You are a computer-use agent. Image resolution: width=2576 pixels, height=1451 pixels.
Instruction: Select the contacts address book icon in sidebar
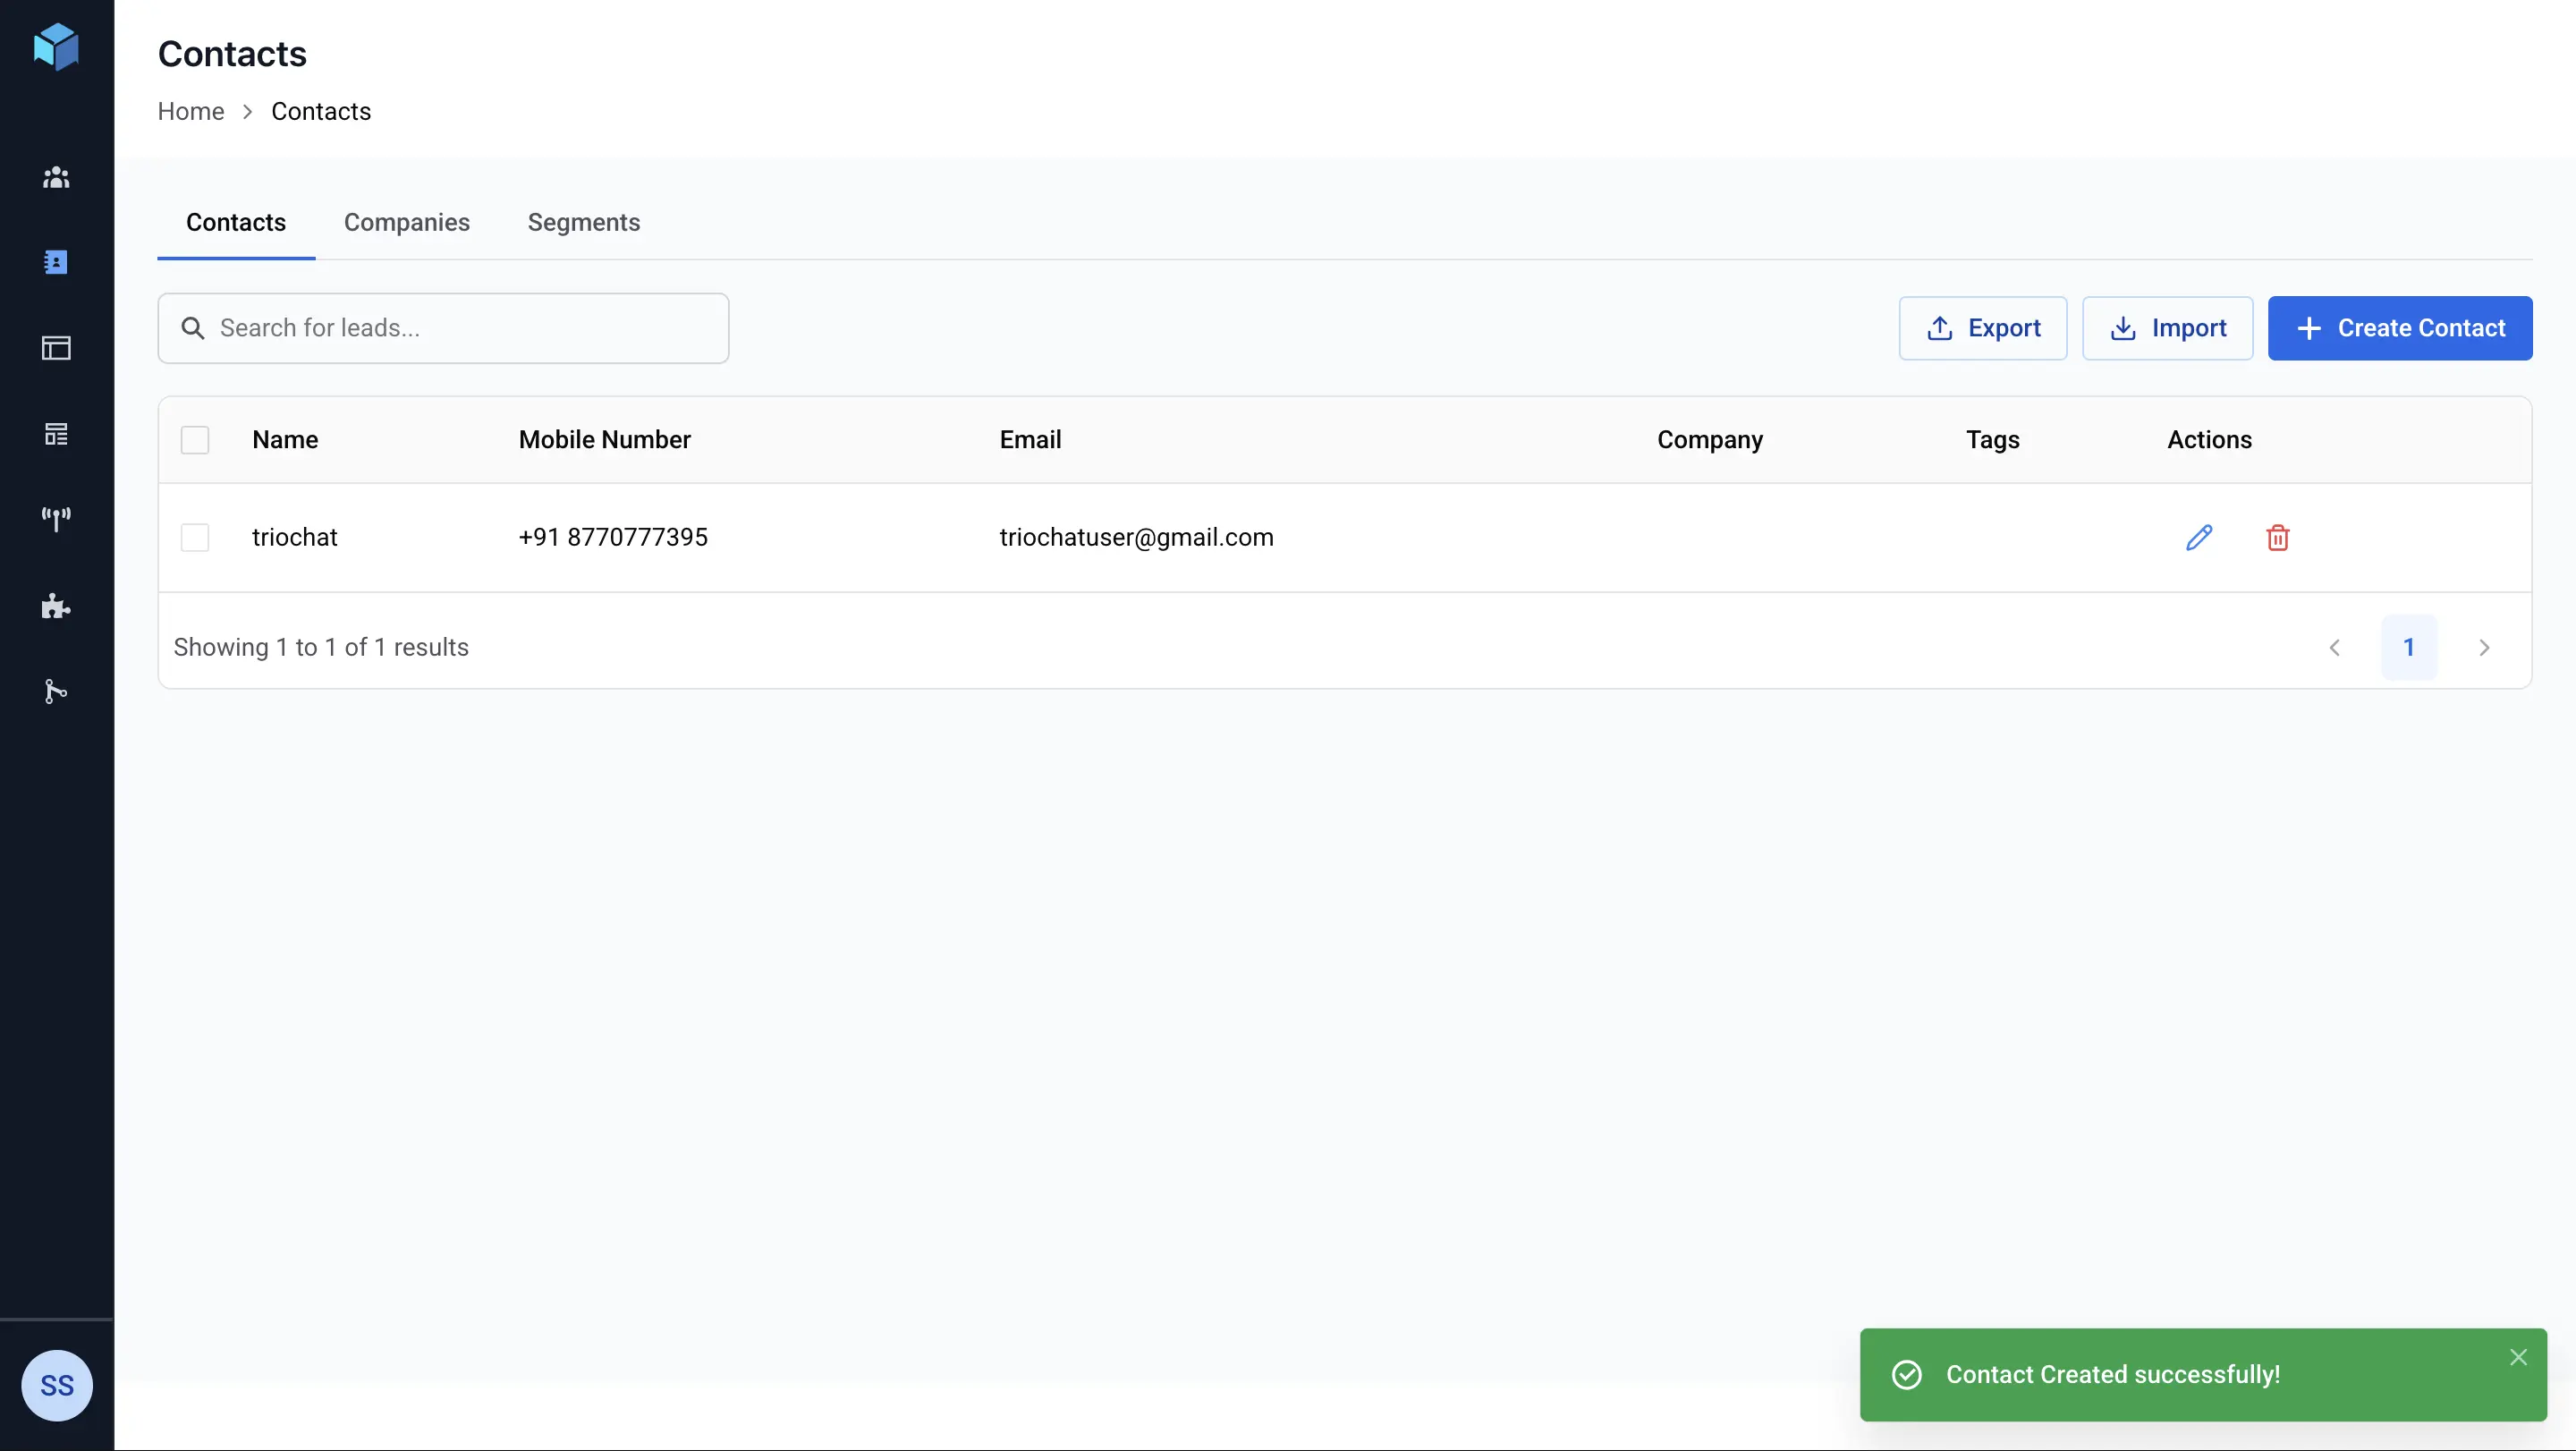point(56,262)
